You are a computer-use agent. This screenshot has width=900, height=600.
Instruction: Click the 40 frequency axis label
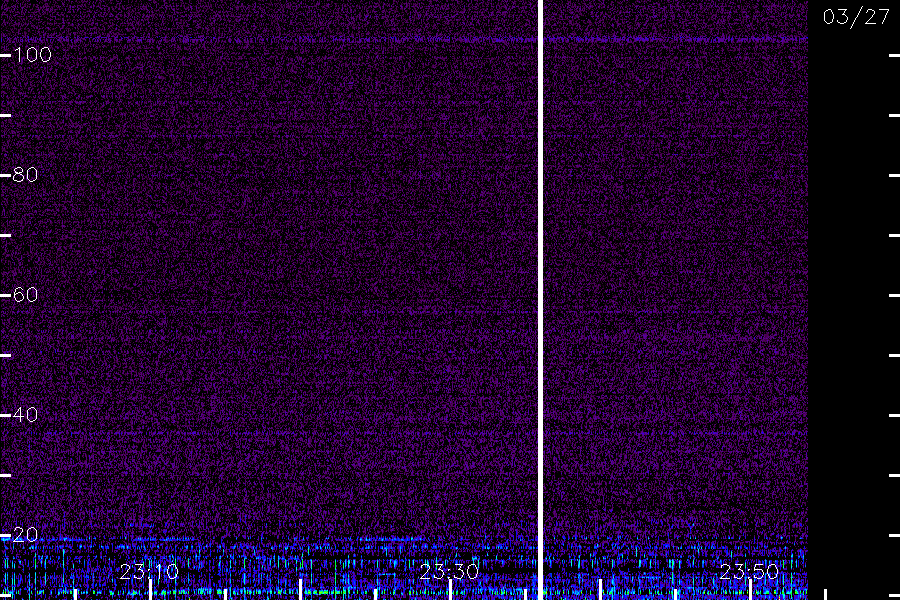[25, 415]
